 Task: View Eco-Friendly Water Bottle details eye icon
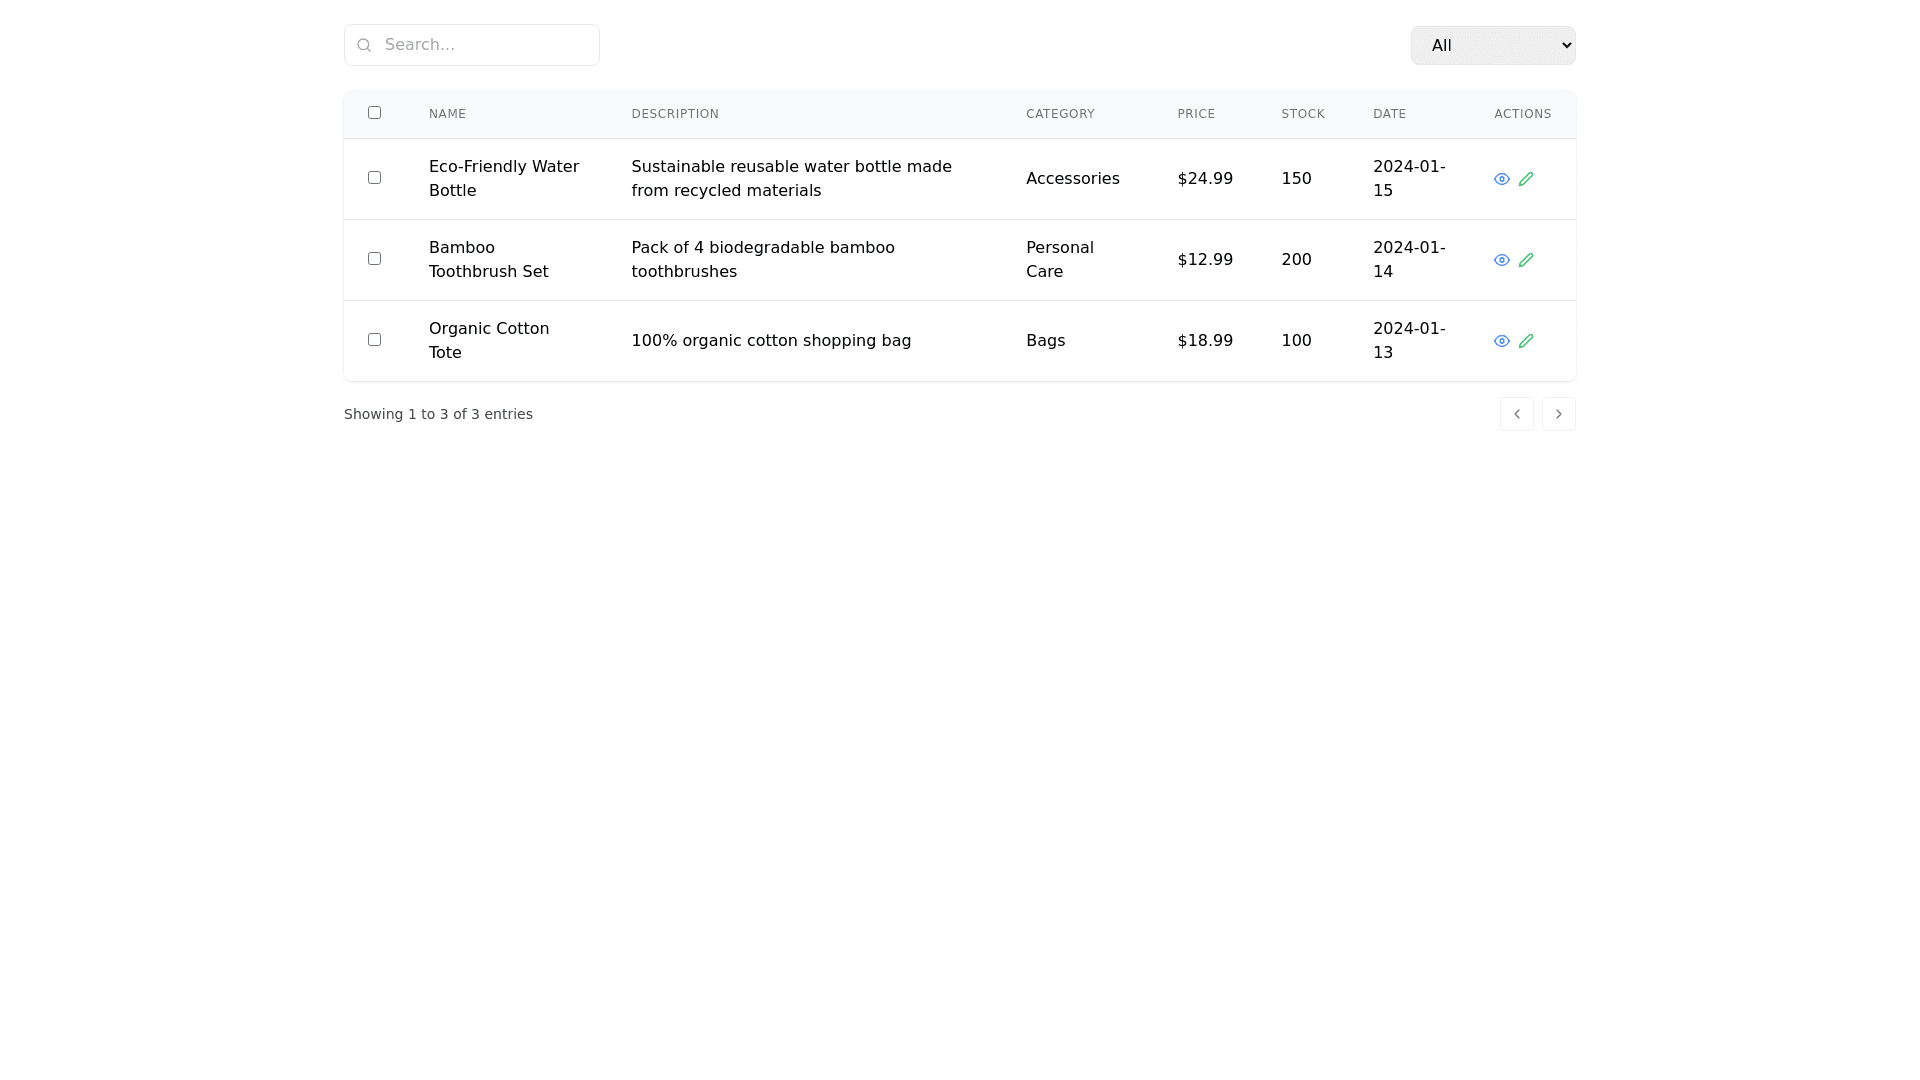coord(1501,179)
